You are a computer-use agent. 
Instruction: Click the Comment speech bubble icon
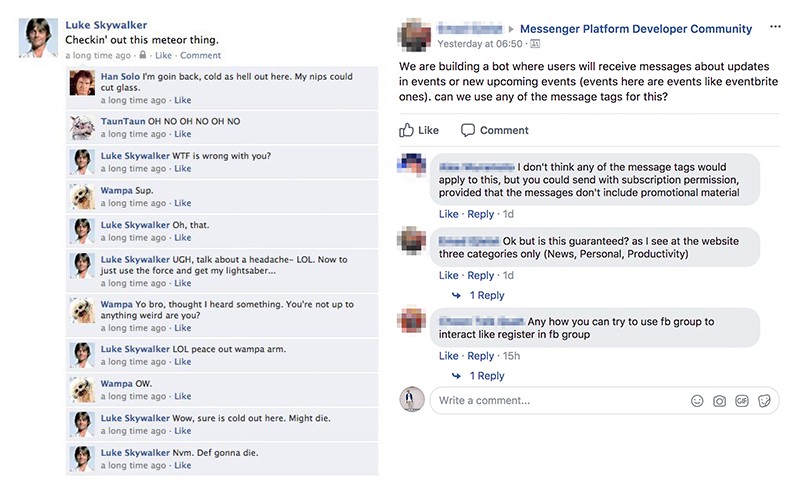coord(468,130)
